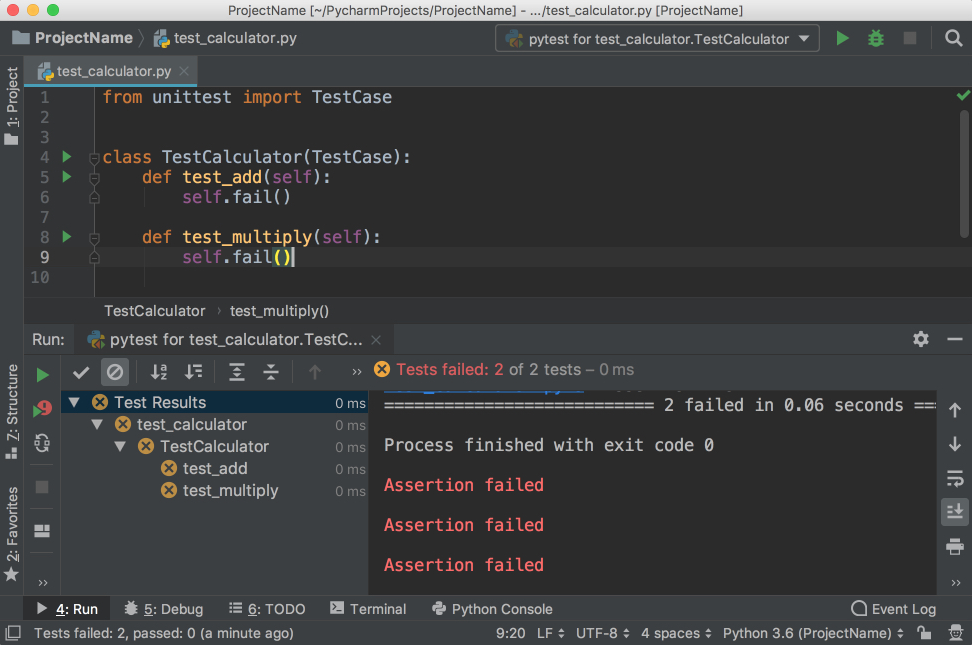Sort tests by duration
Viewport: 972px width, 645px height.
coord(192,372)
